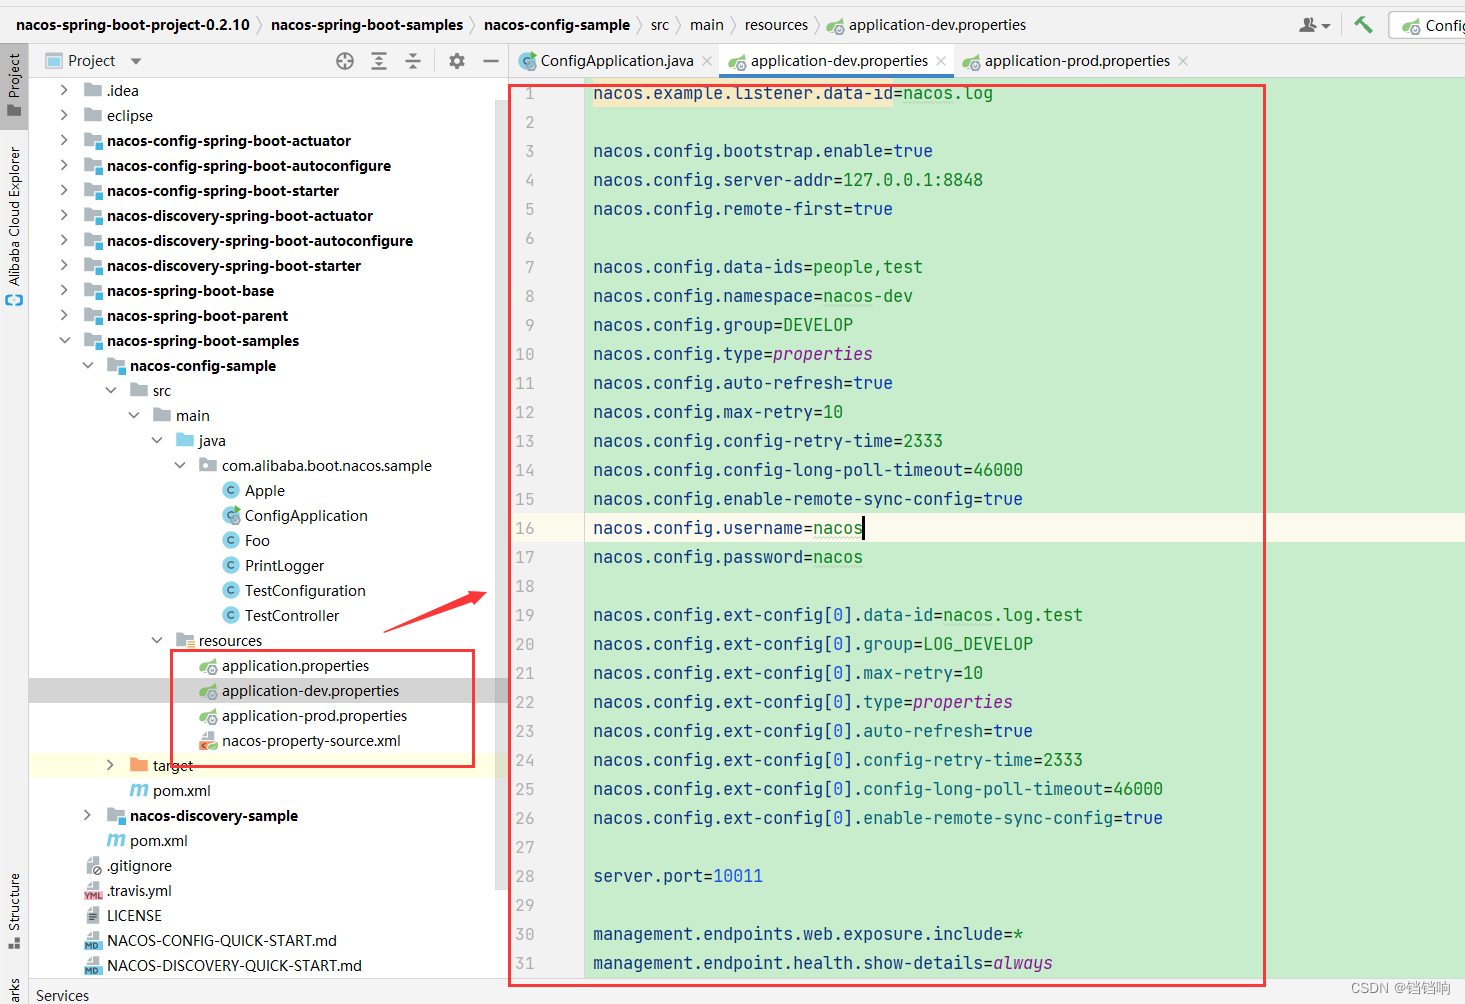Screen dimensions: 1465x1004
Task: Collapse the resources folder
Action: pyautogui.click(x=156, y=640)
